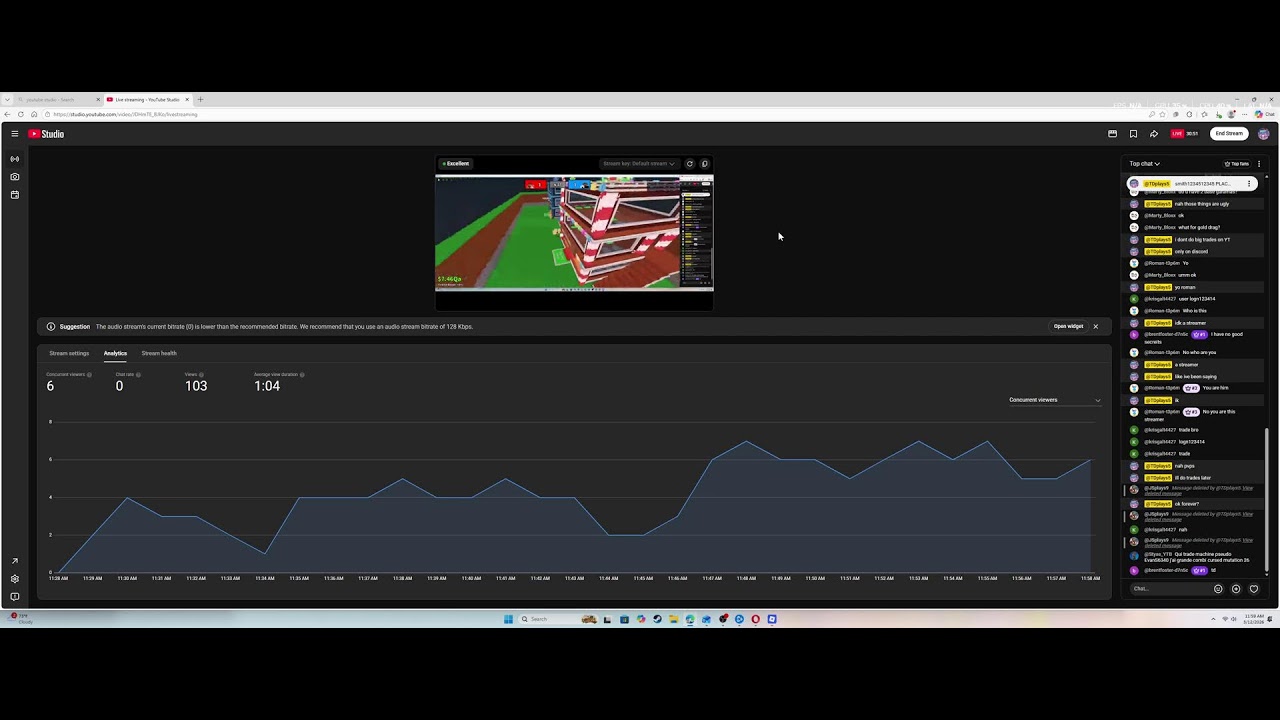Screen dimensions: 1280x720
Task: Click the live stream preview thumbnail
Action: 574,233
